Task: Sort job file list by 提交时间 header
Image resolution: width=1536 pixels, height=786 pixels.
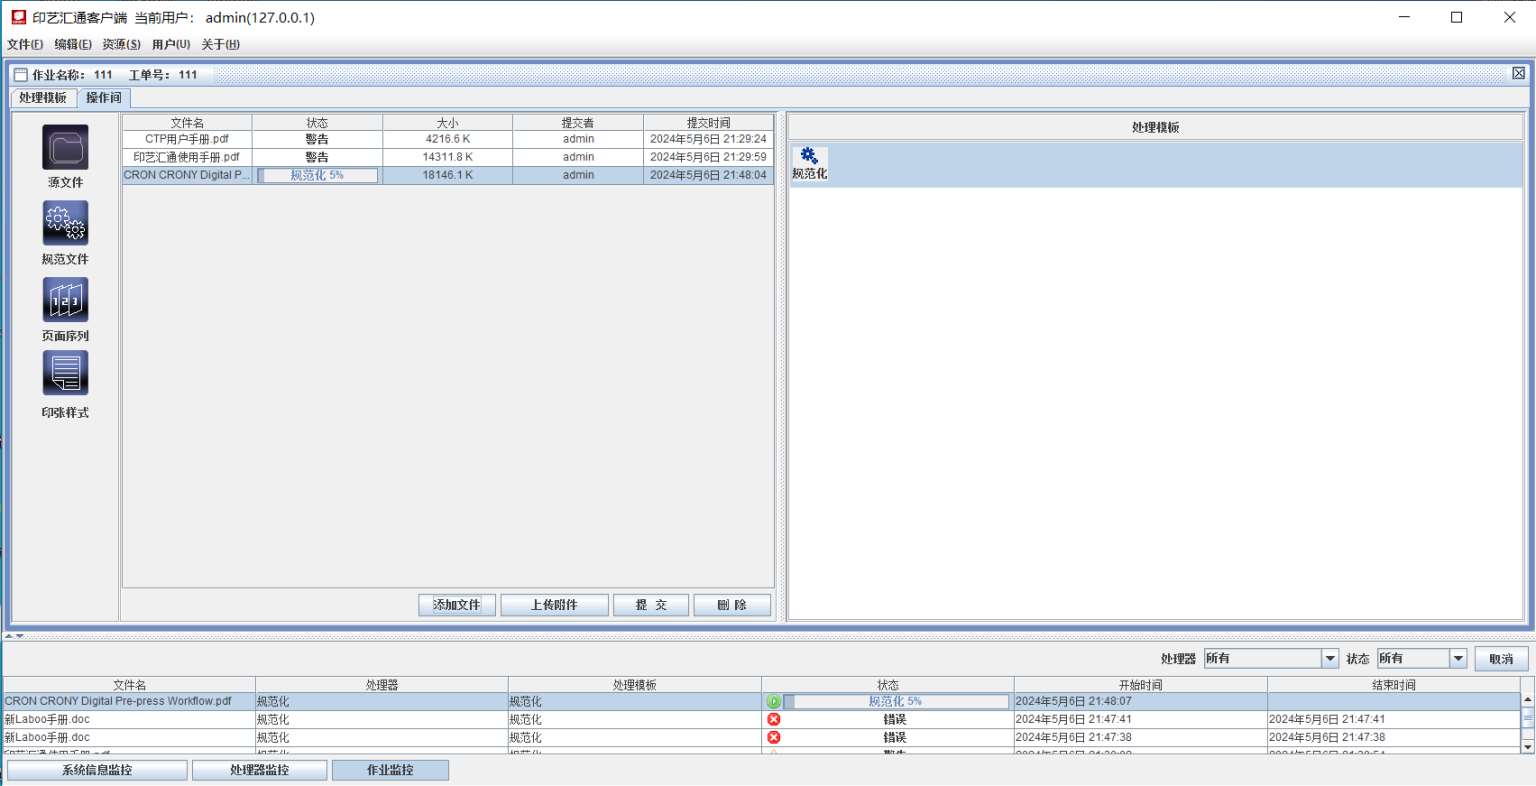Action: (708, 123)
